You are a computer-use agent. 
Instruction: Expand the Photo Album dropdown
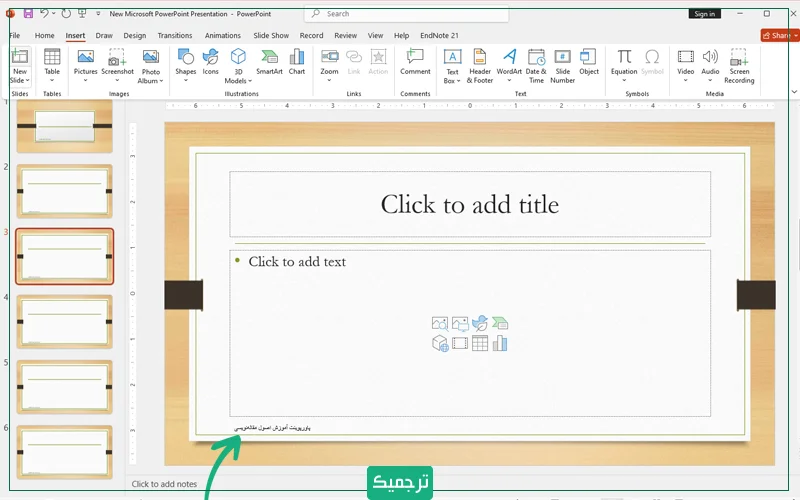click(x=161, y=81)
